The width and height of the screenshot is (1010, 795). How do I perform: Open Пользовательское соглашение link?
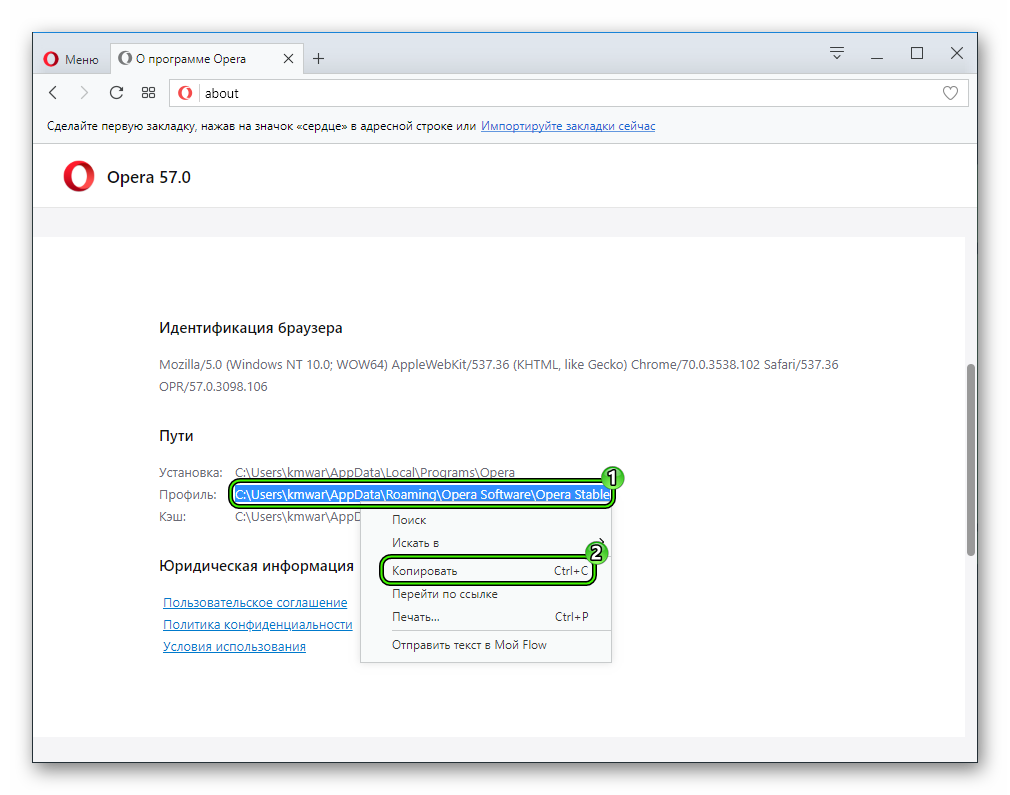click(255, 602)
